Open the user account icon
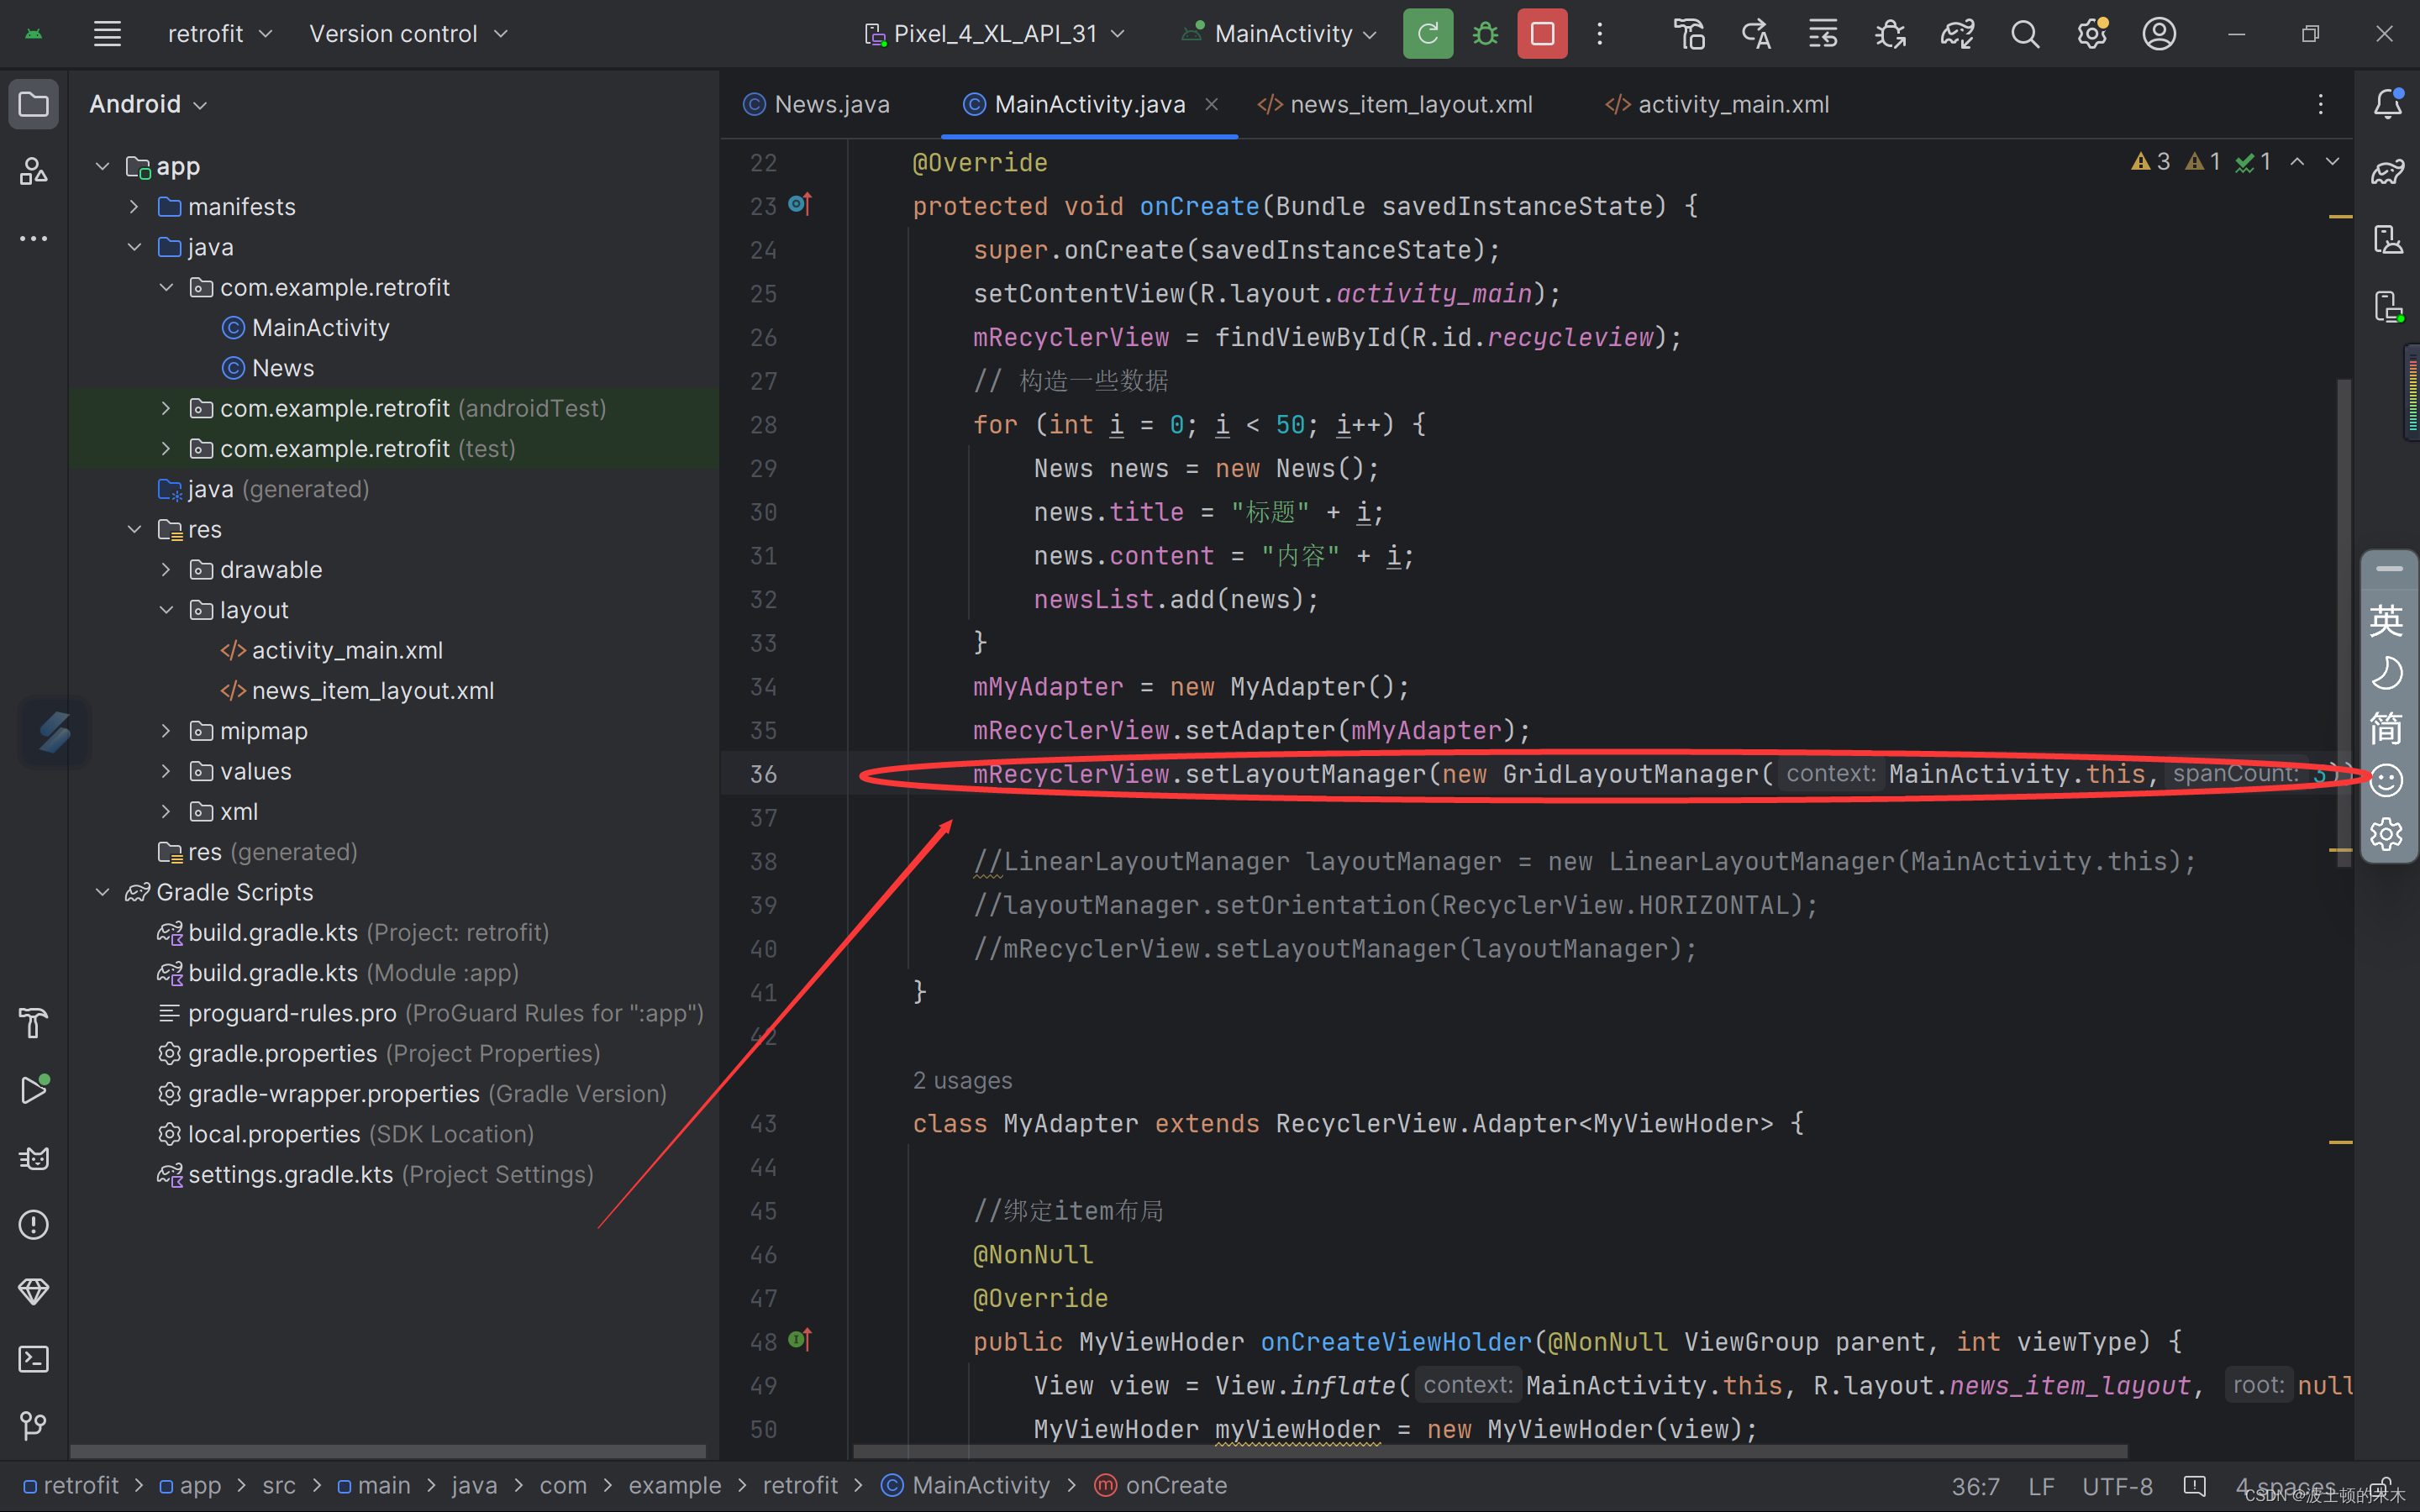The height and width of the screenshot is (1512, 2420). (2159, 34)
